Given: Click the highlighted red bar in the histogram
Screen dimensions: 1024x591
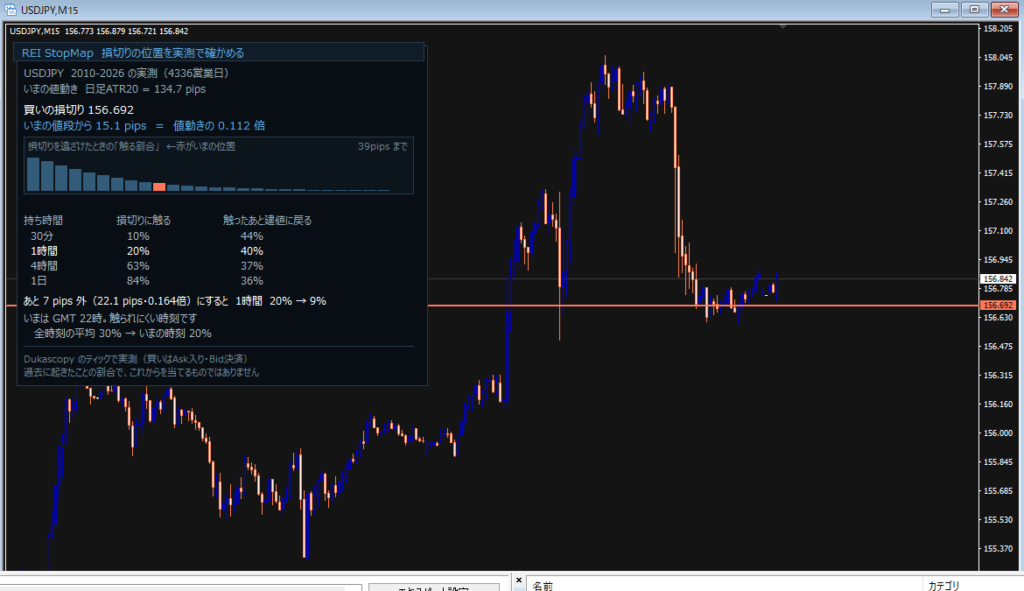Looking at the screenshot, I should tap(159, 187).
